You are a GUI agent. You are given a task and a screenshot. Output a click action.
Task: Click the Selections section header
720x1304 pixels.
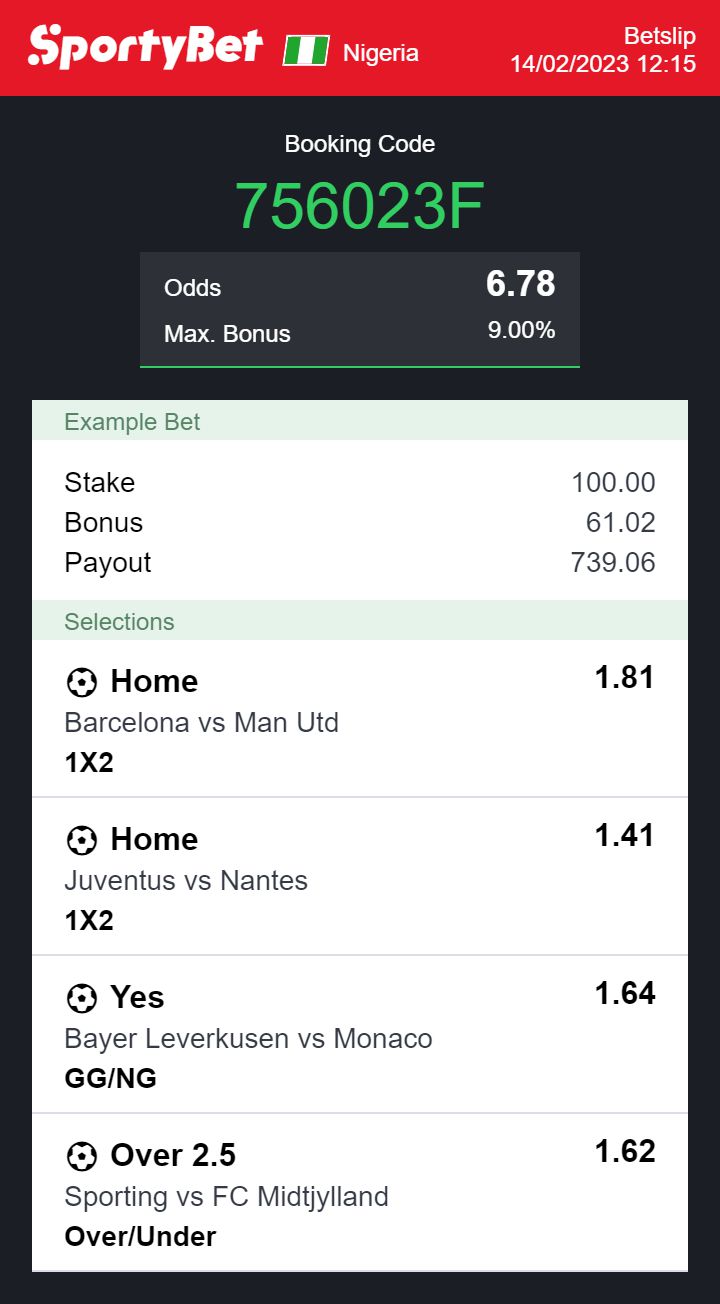coord(119,622)
